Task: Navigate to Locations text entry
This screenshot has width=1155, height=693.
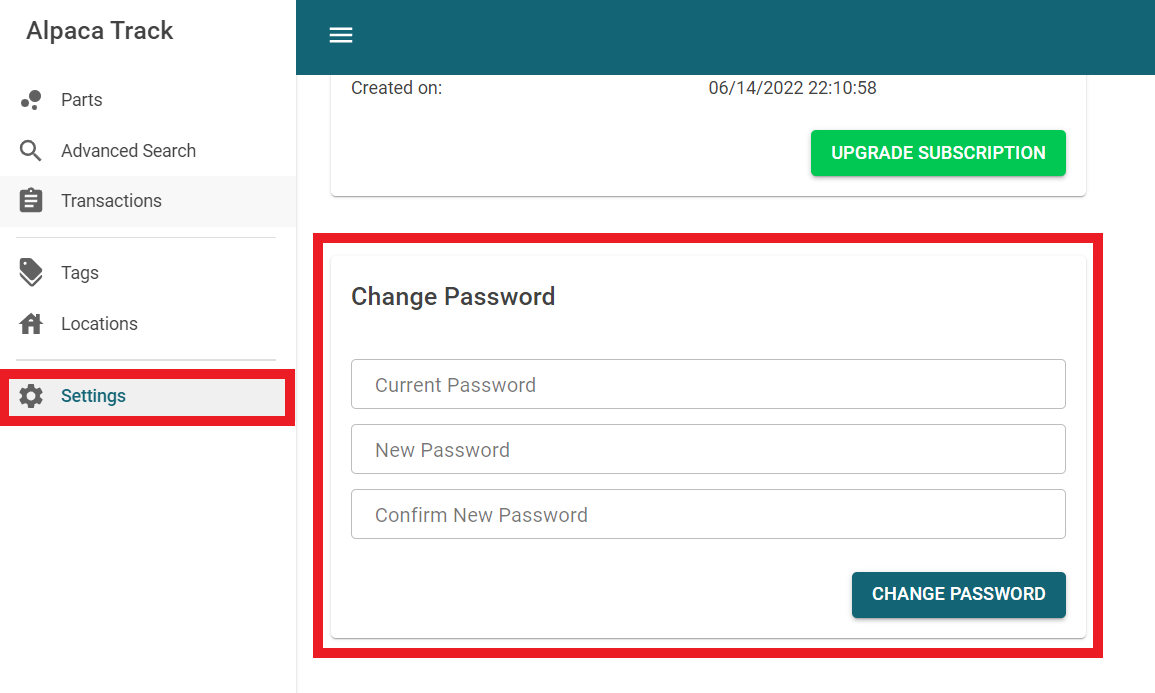Action: click(x=99, y=324)
